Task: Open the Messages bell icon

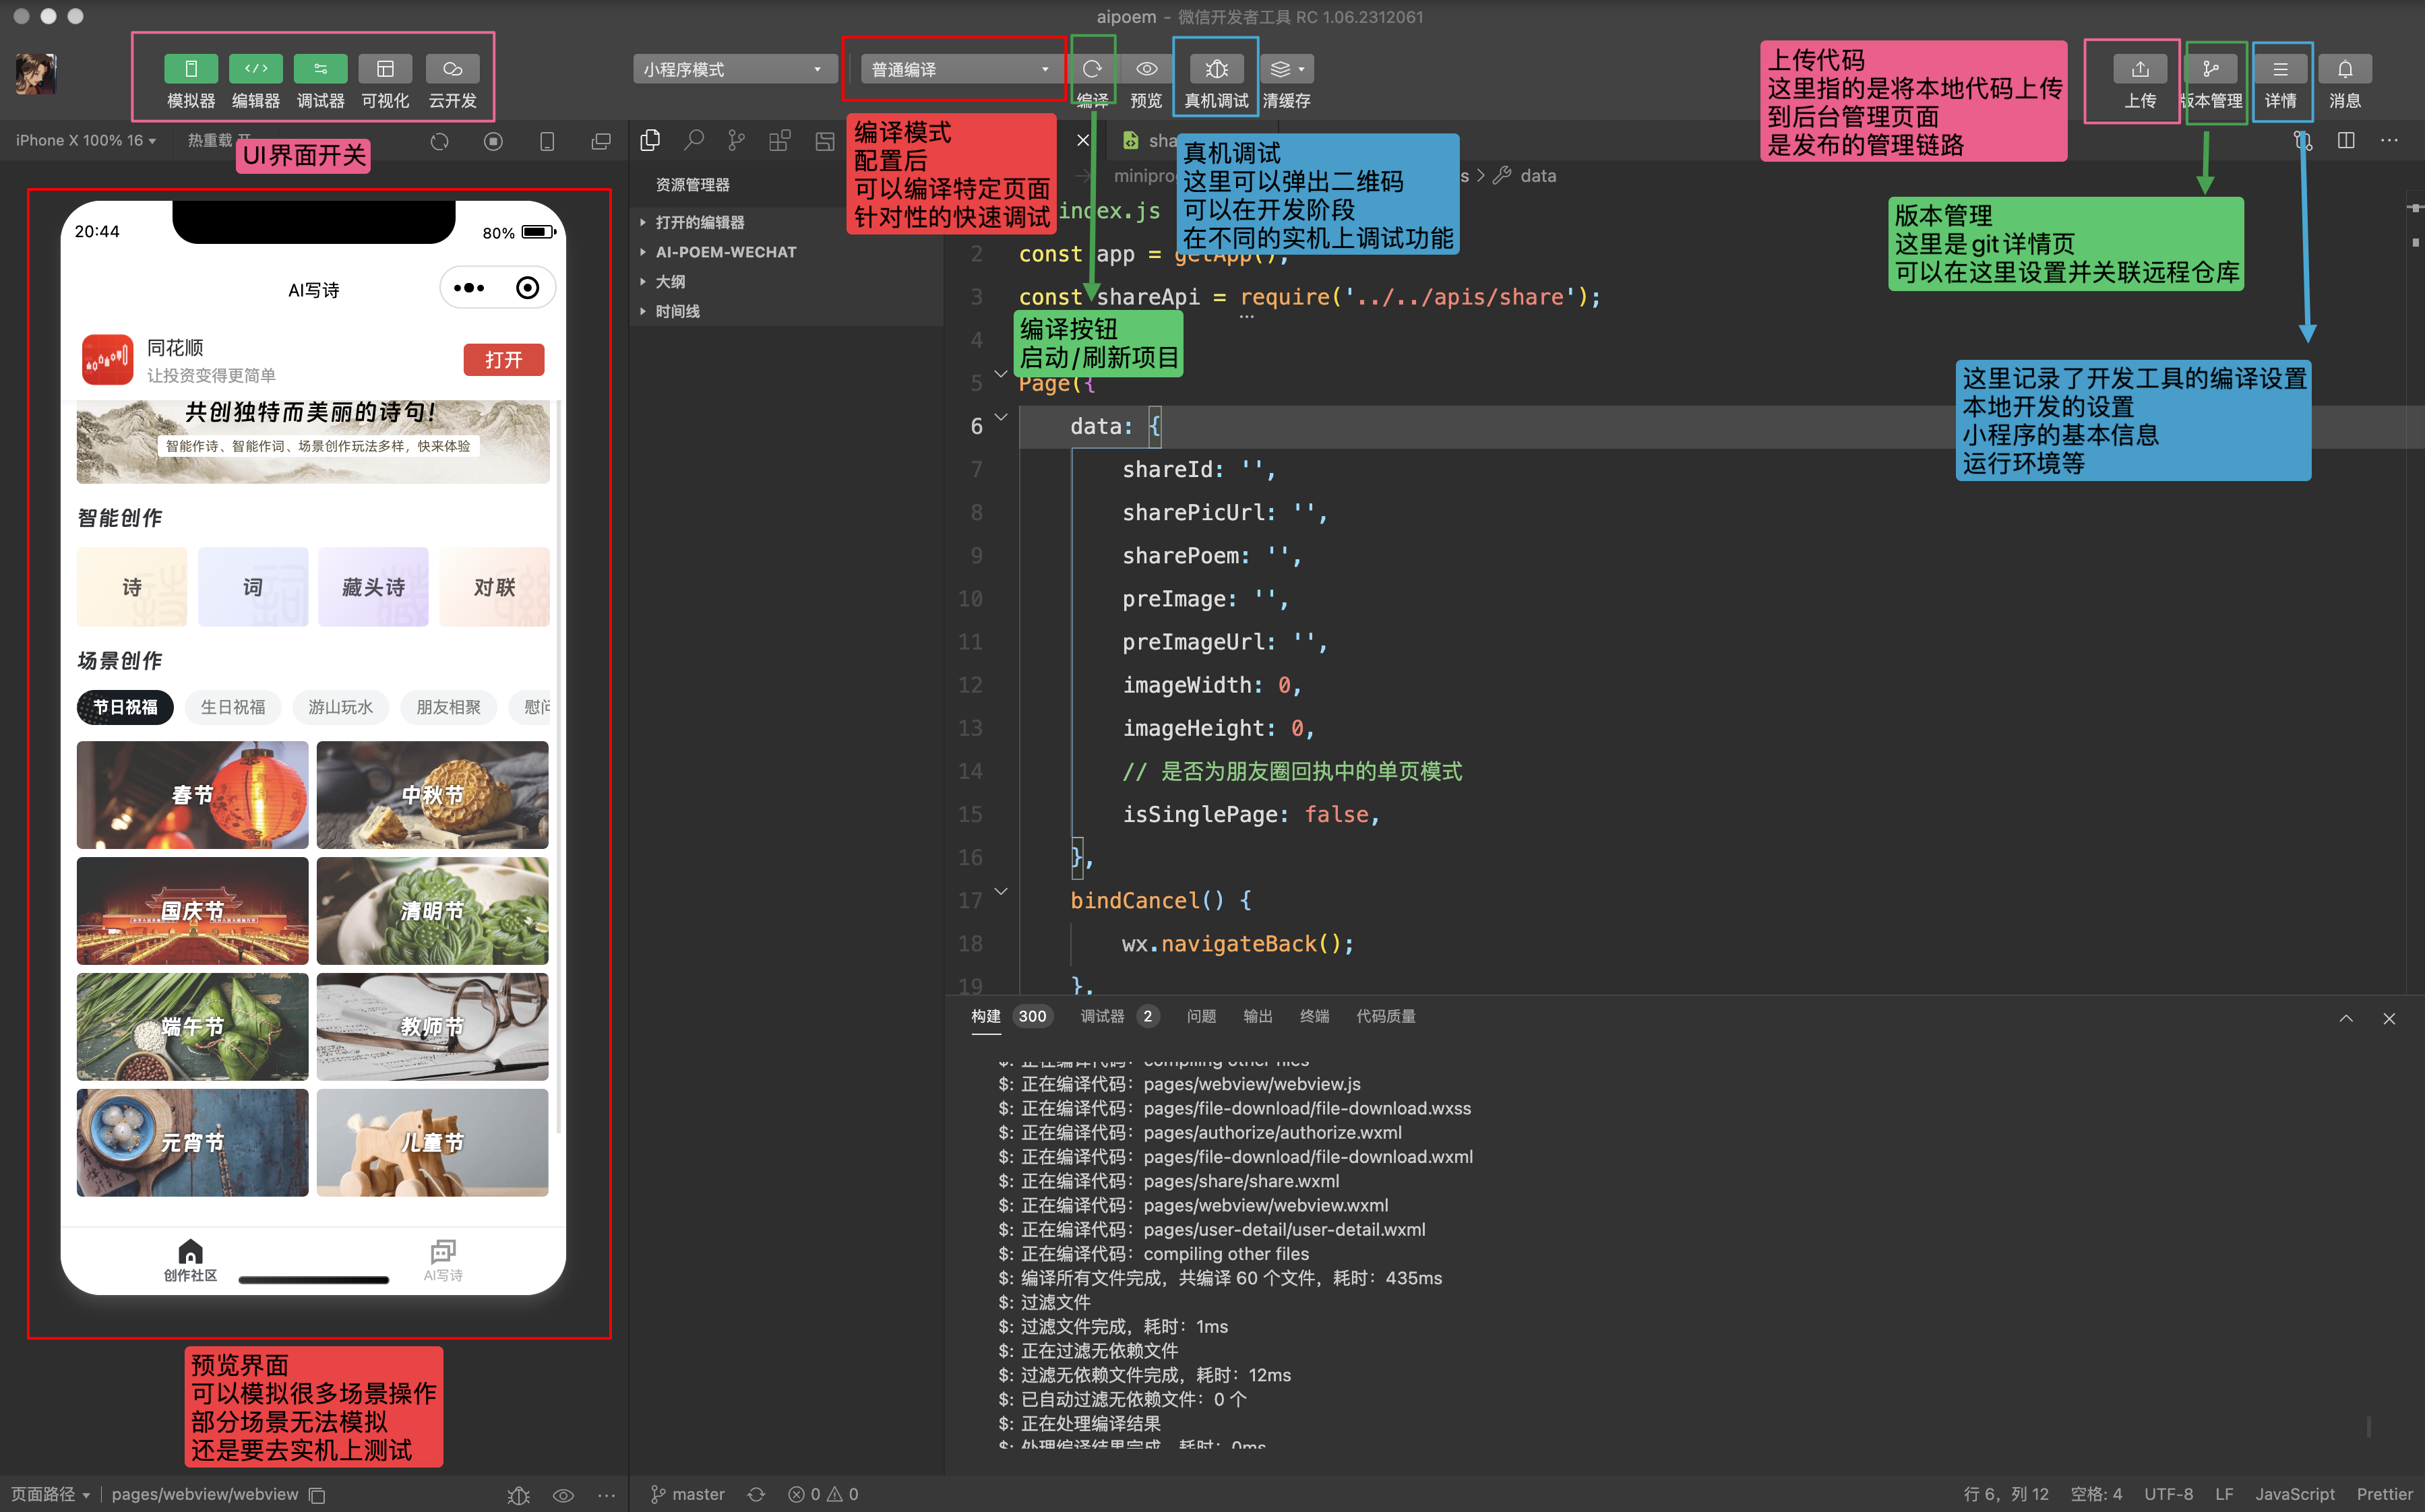Action: [x=2344, y=69]
